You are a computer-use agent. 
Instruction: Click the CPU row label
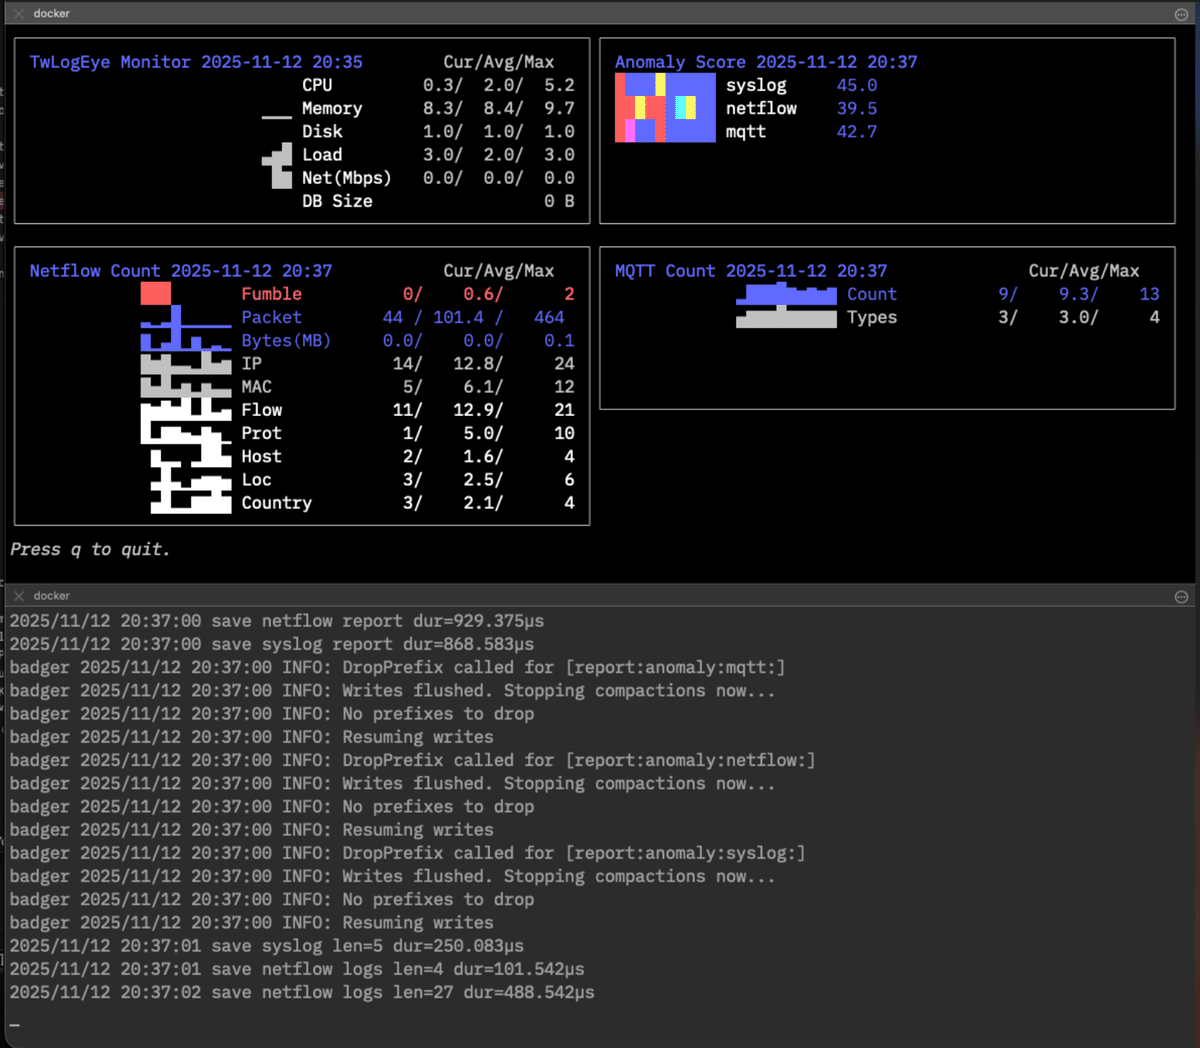click(317, 85)
